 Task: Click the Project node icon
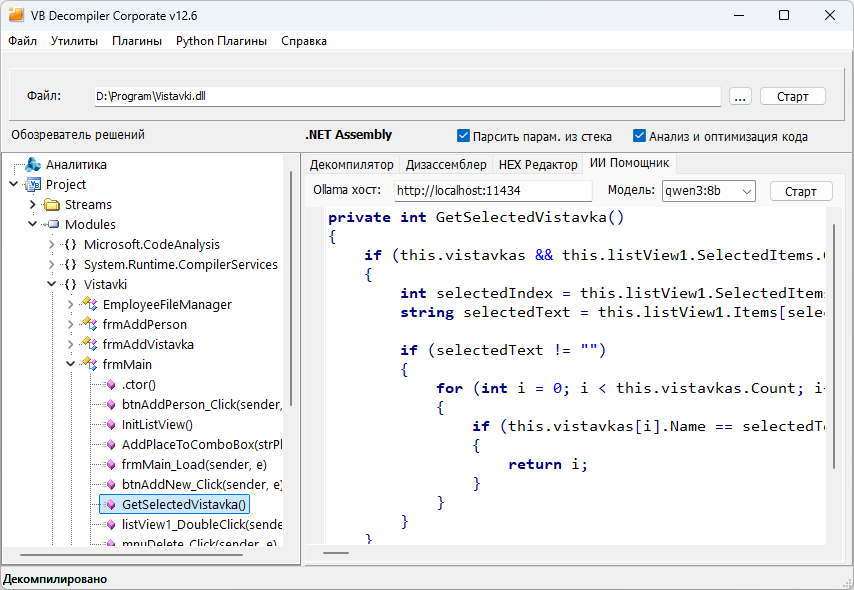click(x=33, y=184)
